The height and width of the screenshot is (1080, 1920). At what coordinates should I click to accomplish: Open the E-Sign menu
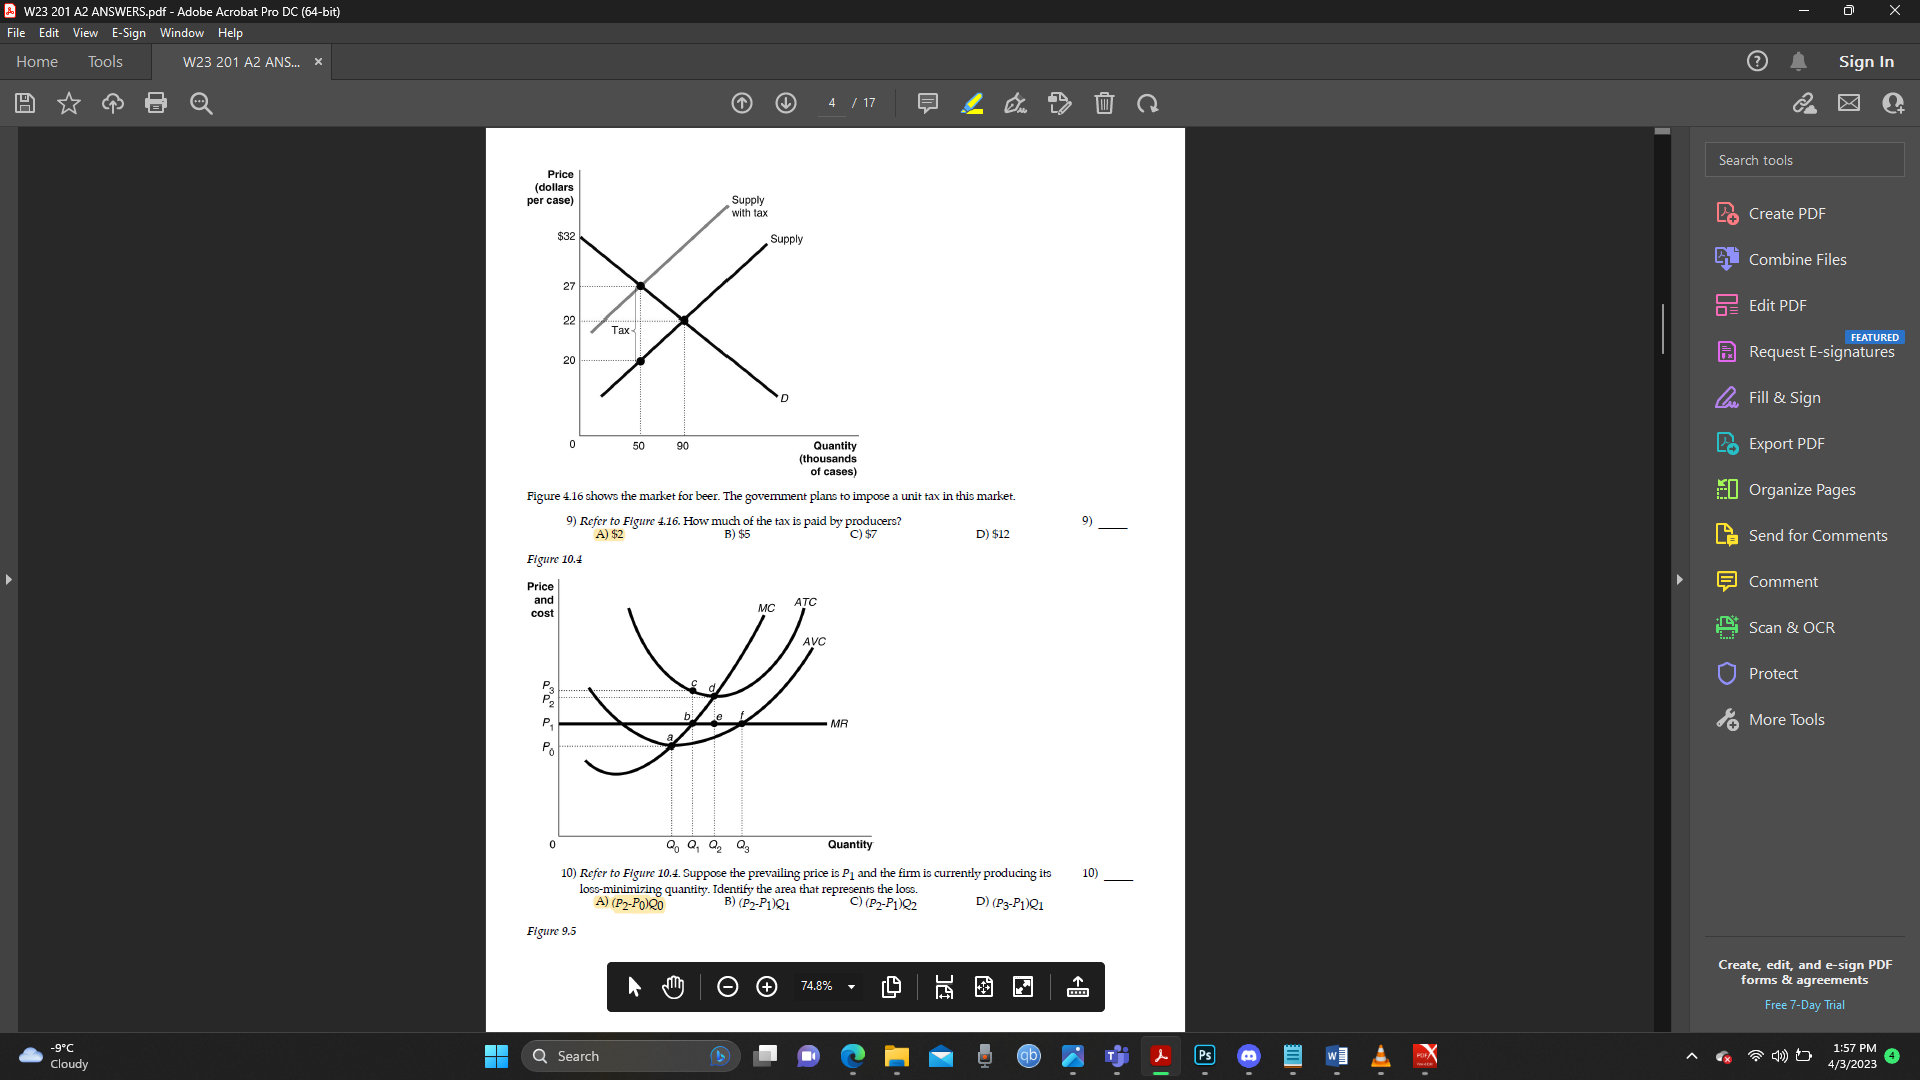coord(128,32)
